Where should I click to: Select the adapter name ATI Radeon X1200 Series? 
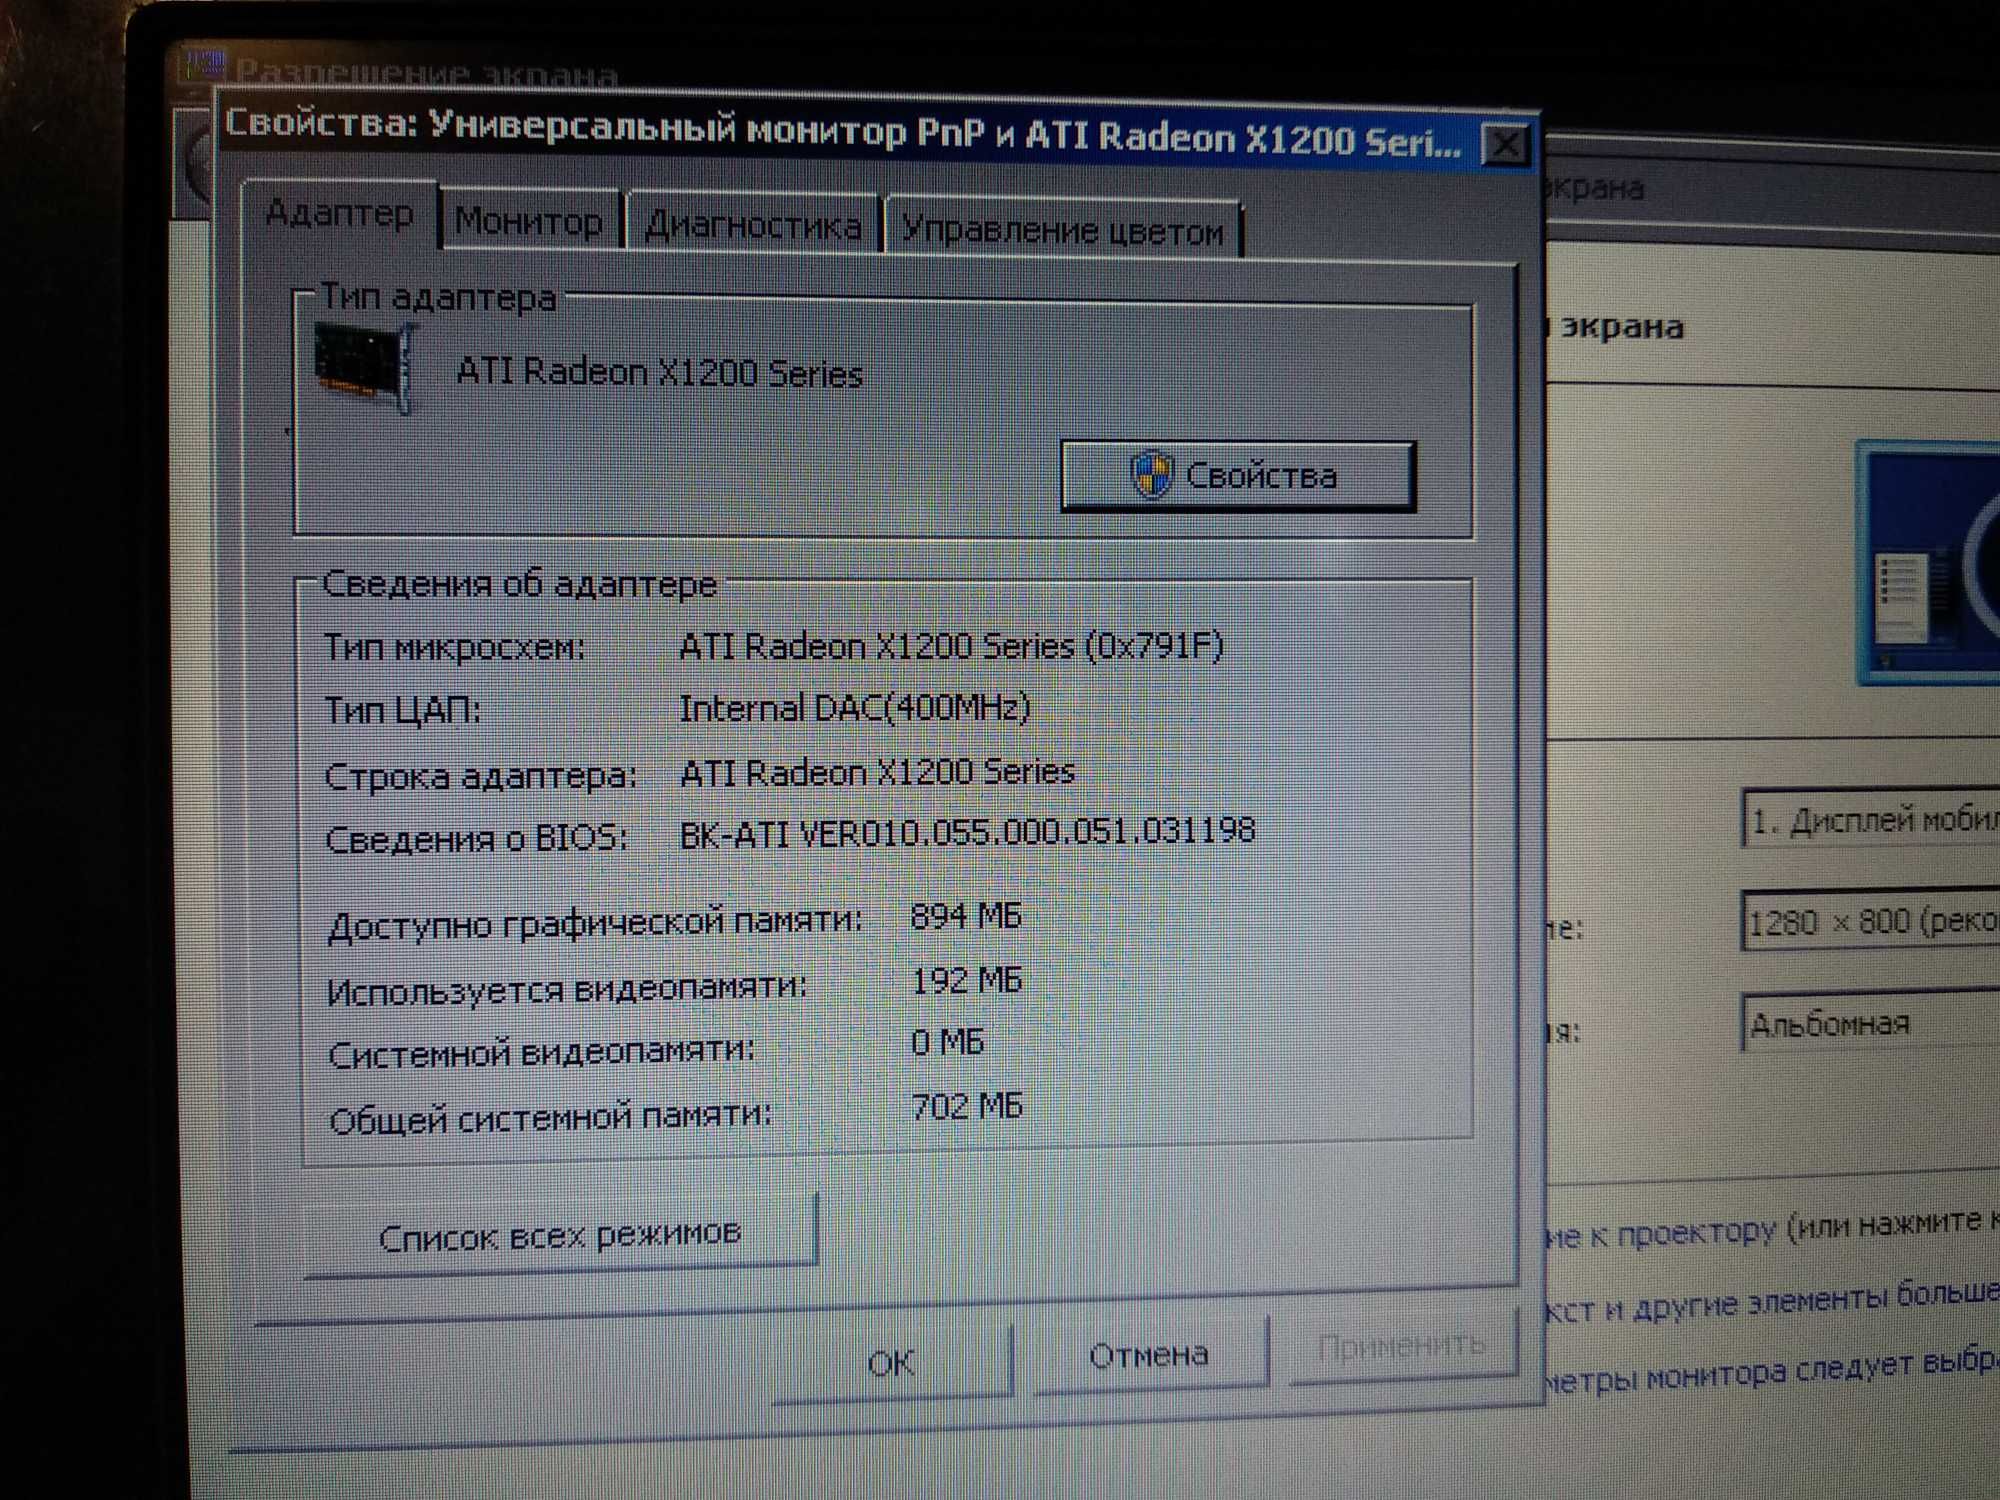pos(659,372)
